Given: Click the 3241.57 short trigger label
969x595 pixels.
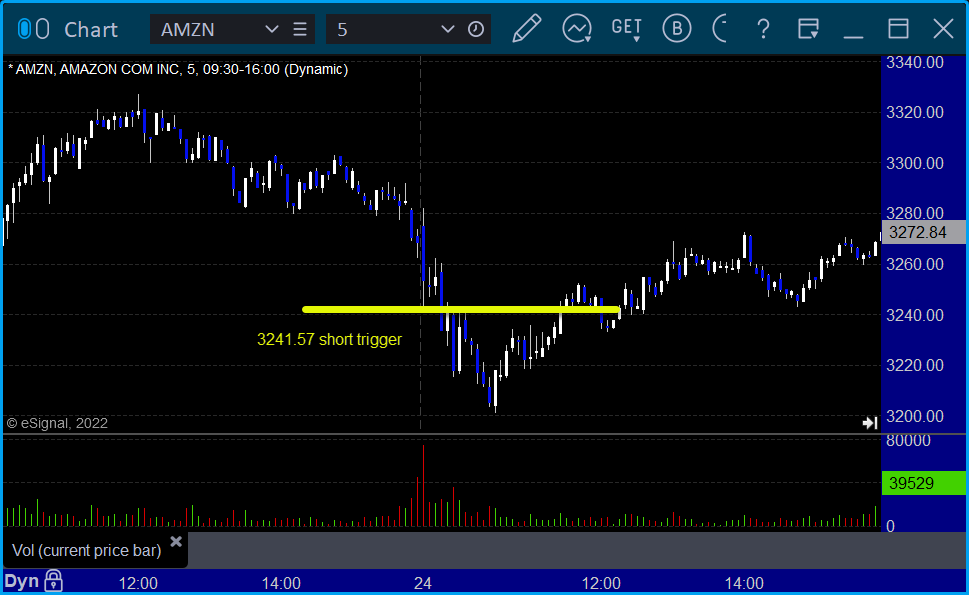Looking at the screenshot, I should pyautogui.click(x=329, y=339).
